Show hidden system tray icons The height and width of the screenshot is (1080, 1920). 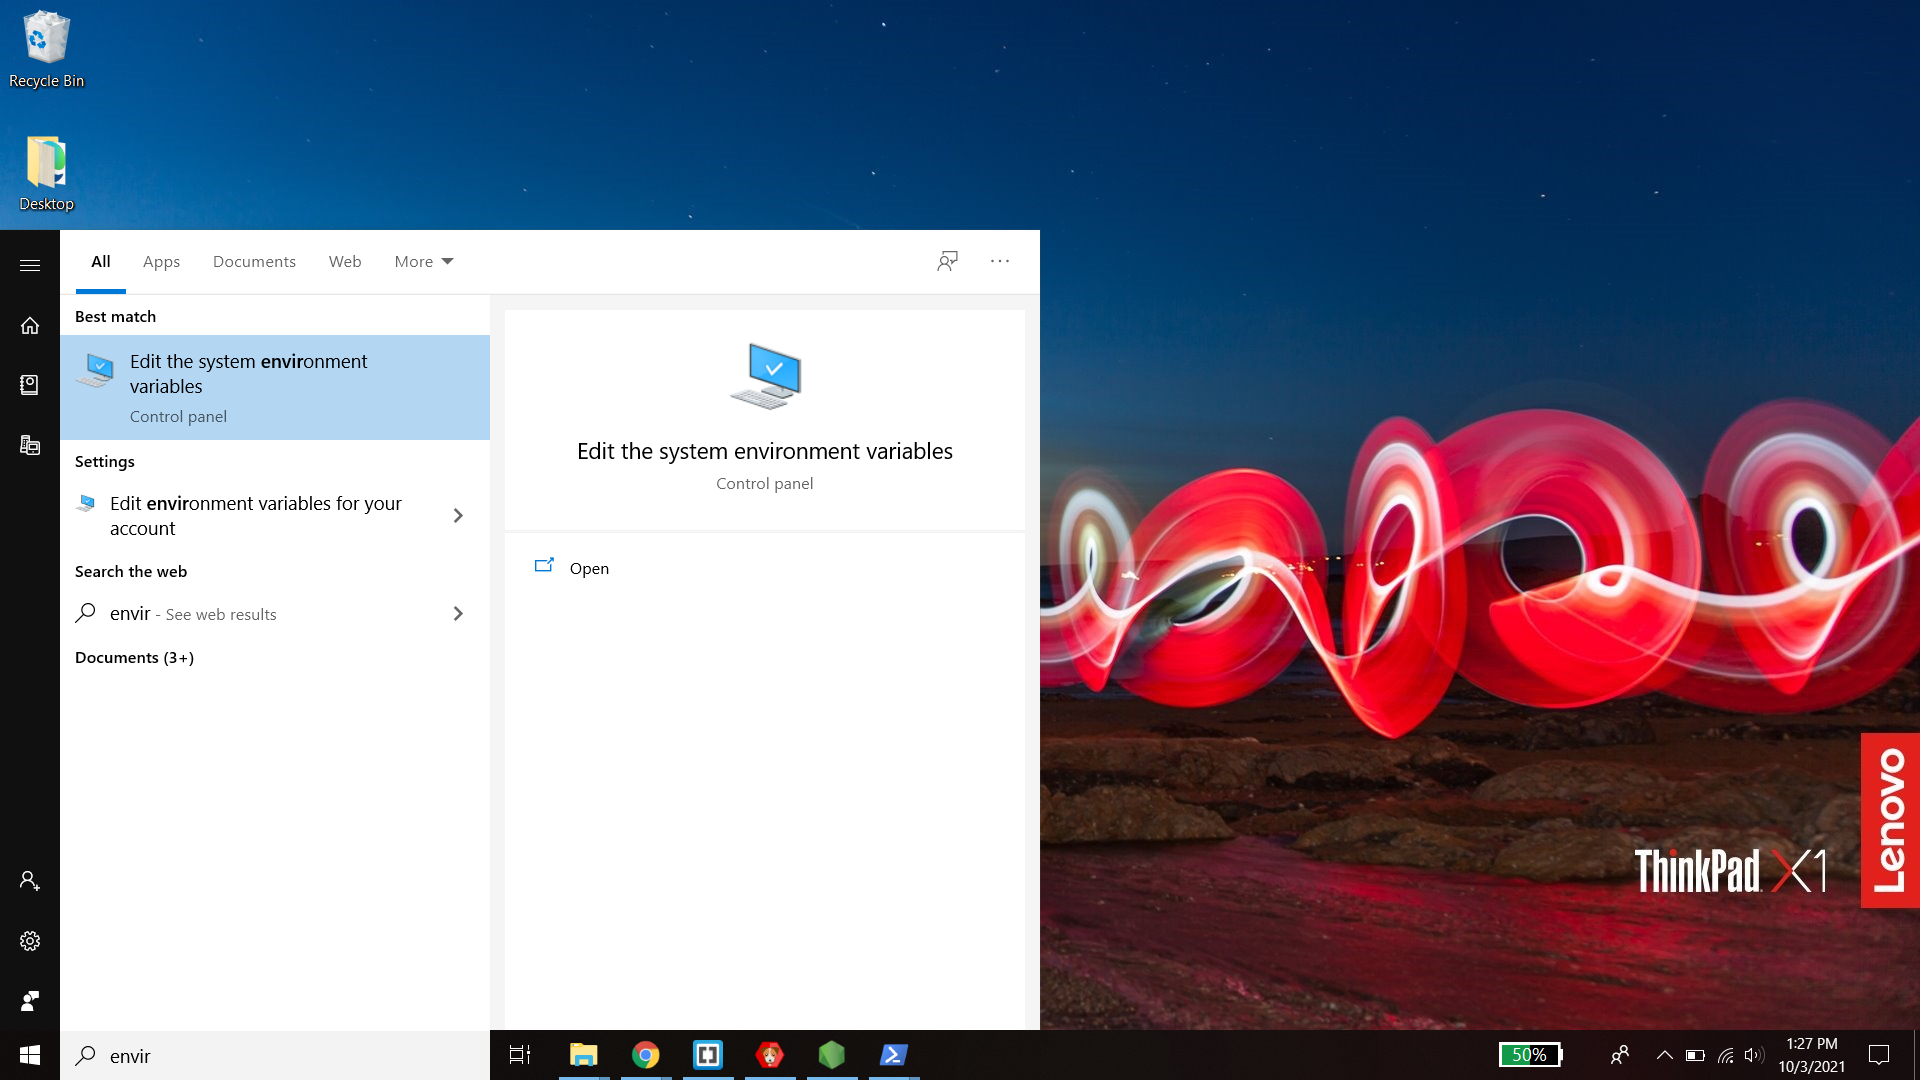coord(1664,1055)
